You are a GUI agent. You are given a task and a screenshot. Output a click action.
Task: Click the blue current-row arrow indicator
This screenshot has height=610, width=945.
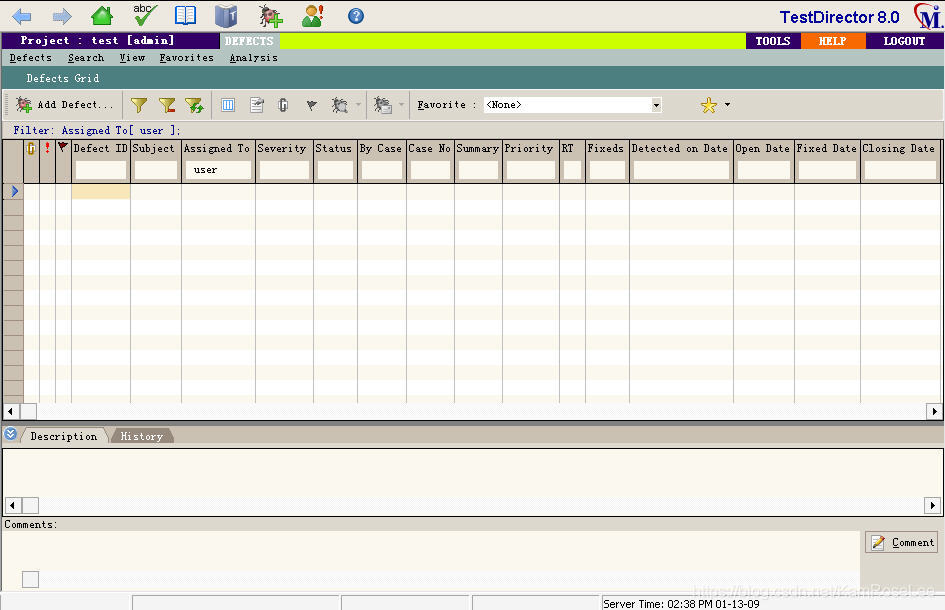pos(14,191)
